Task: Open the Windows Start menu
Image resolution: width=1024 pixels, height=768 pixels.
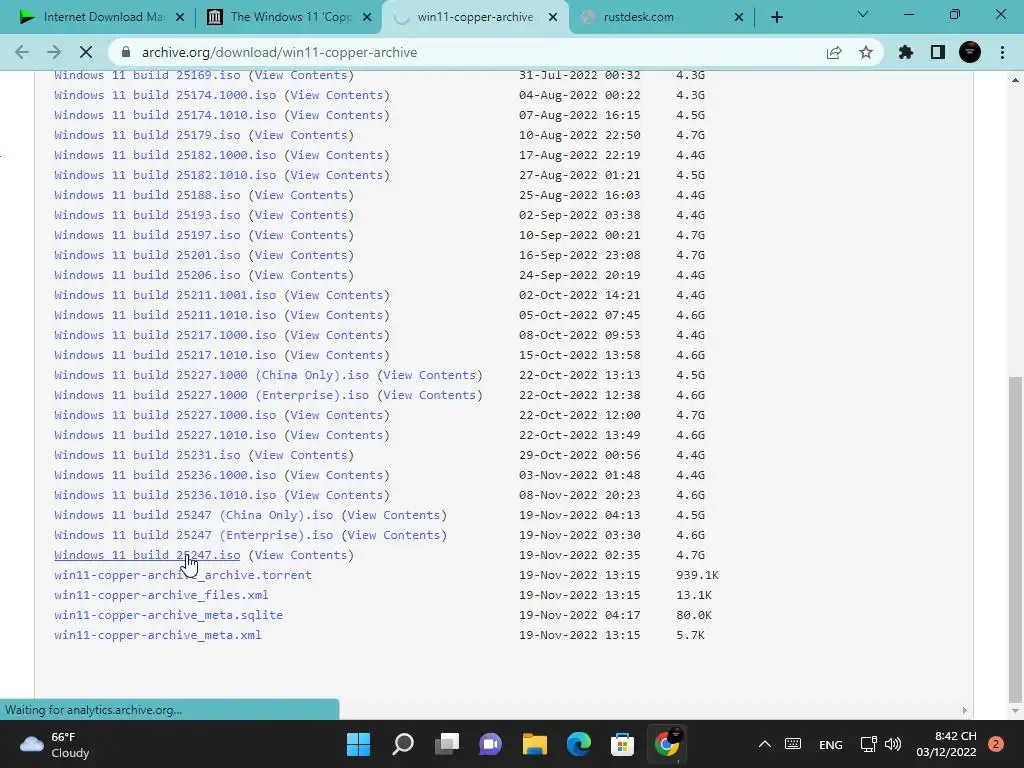Action: tap(358, 744)
